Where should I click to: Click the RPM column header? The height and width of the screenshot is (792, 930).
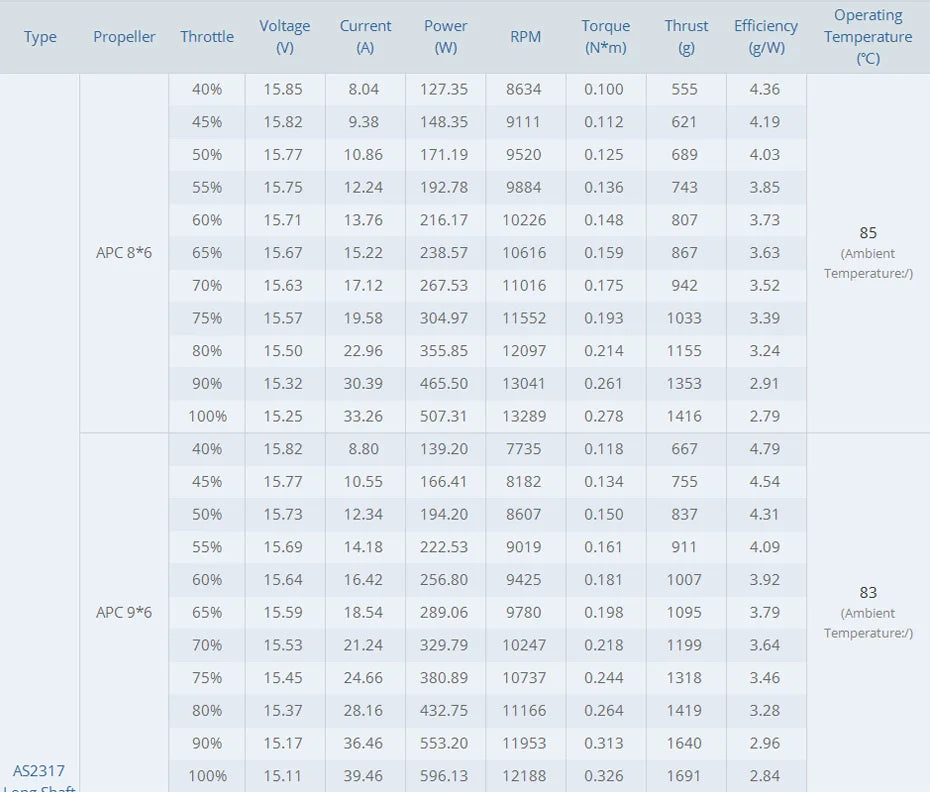coord(525,37)
